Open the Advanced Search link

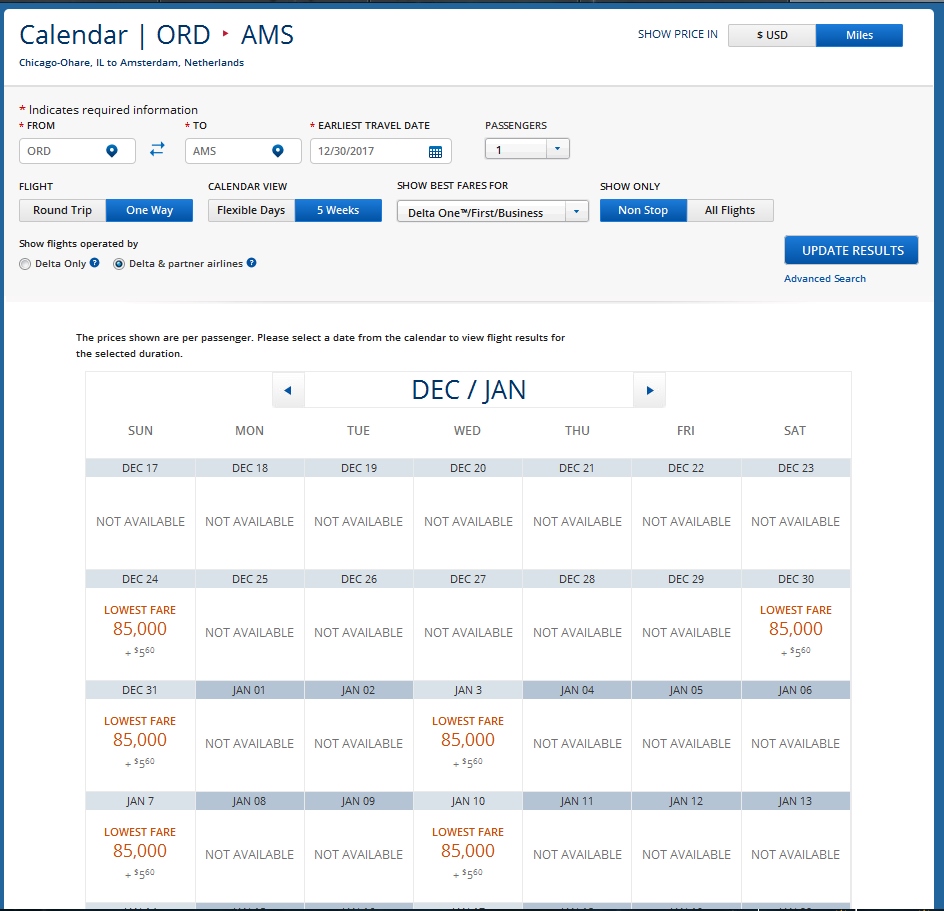point(825,279)
